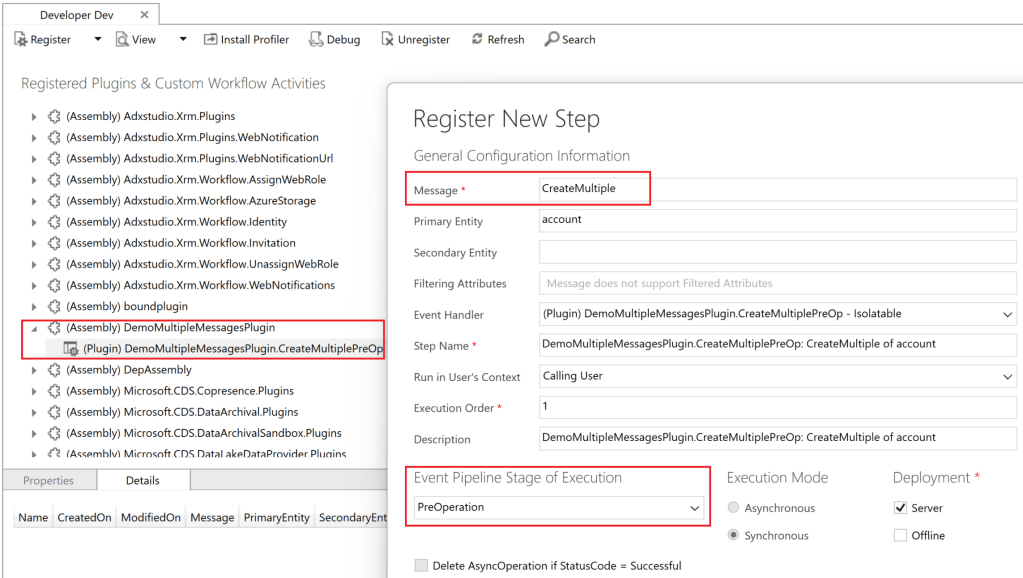The height and width of the screenshot is (578, 1023).
Task: Open the Register dropdown arrow
Action: pyautogui.click(x=98, y=40)
